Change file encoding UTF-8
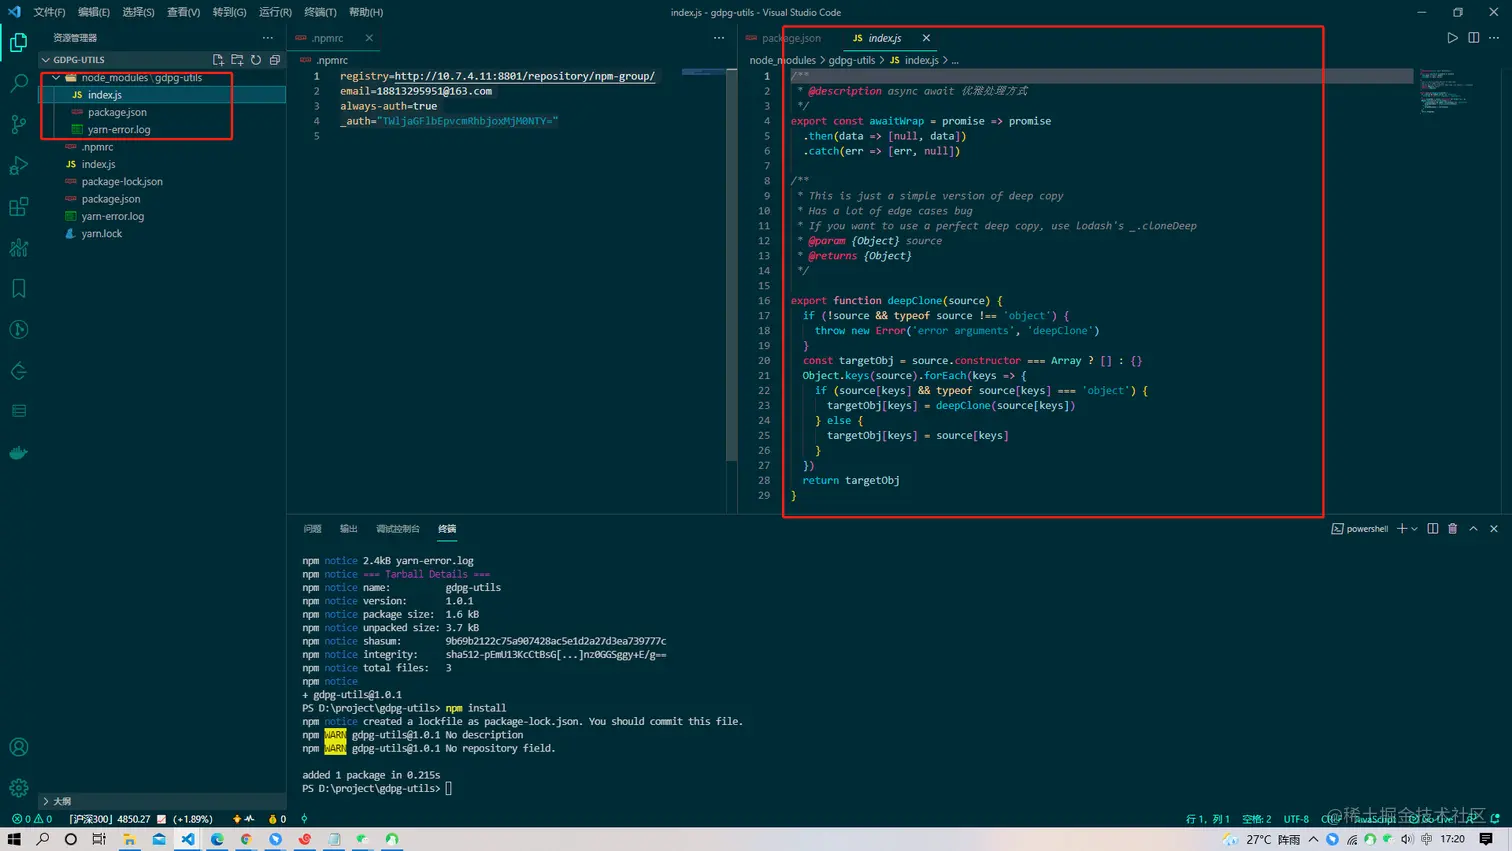Image resolution: width=1512 pixels, height=851 pixels. click(1296, 819)
